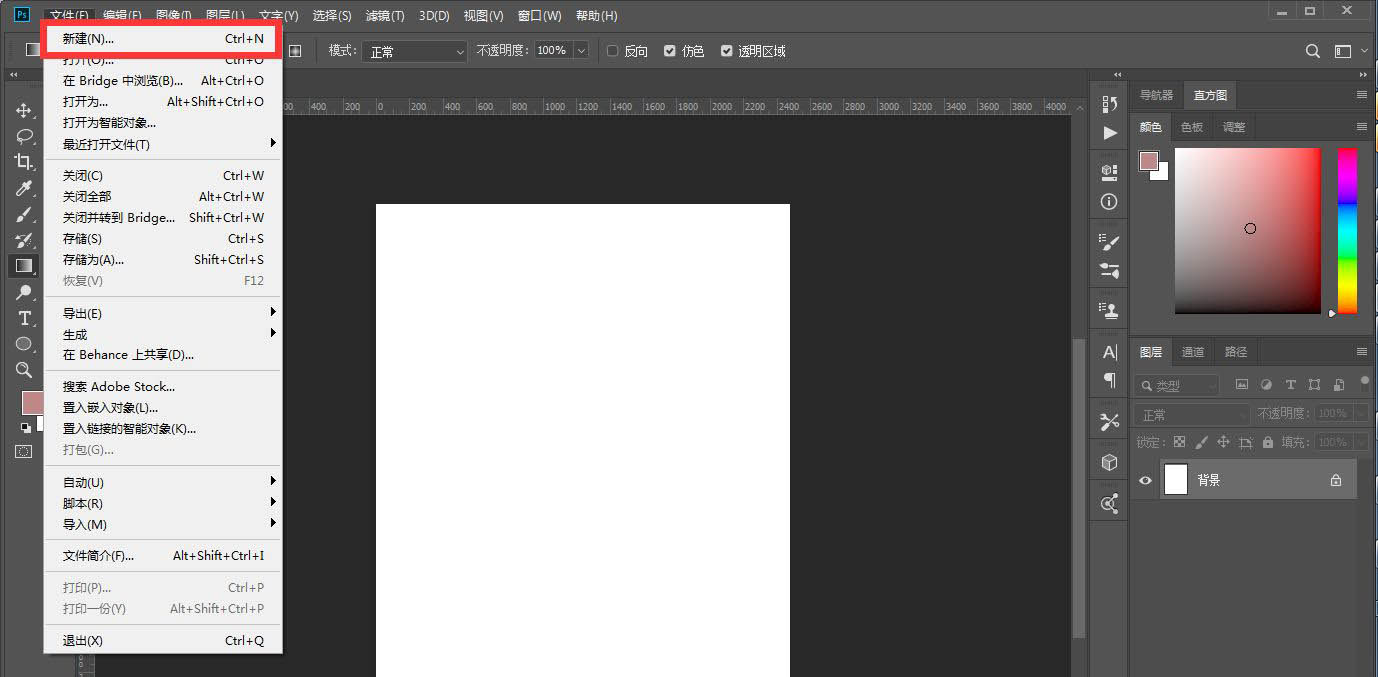Viewport: 1378px width, 677px height.
Task: Open the 滤镜(T) menu
Action: 385,16
